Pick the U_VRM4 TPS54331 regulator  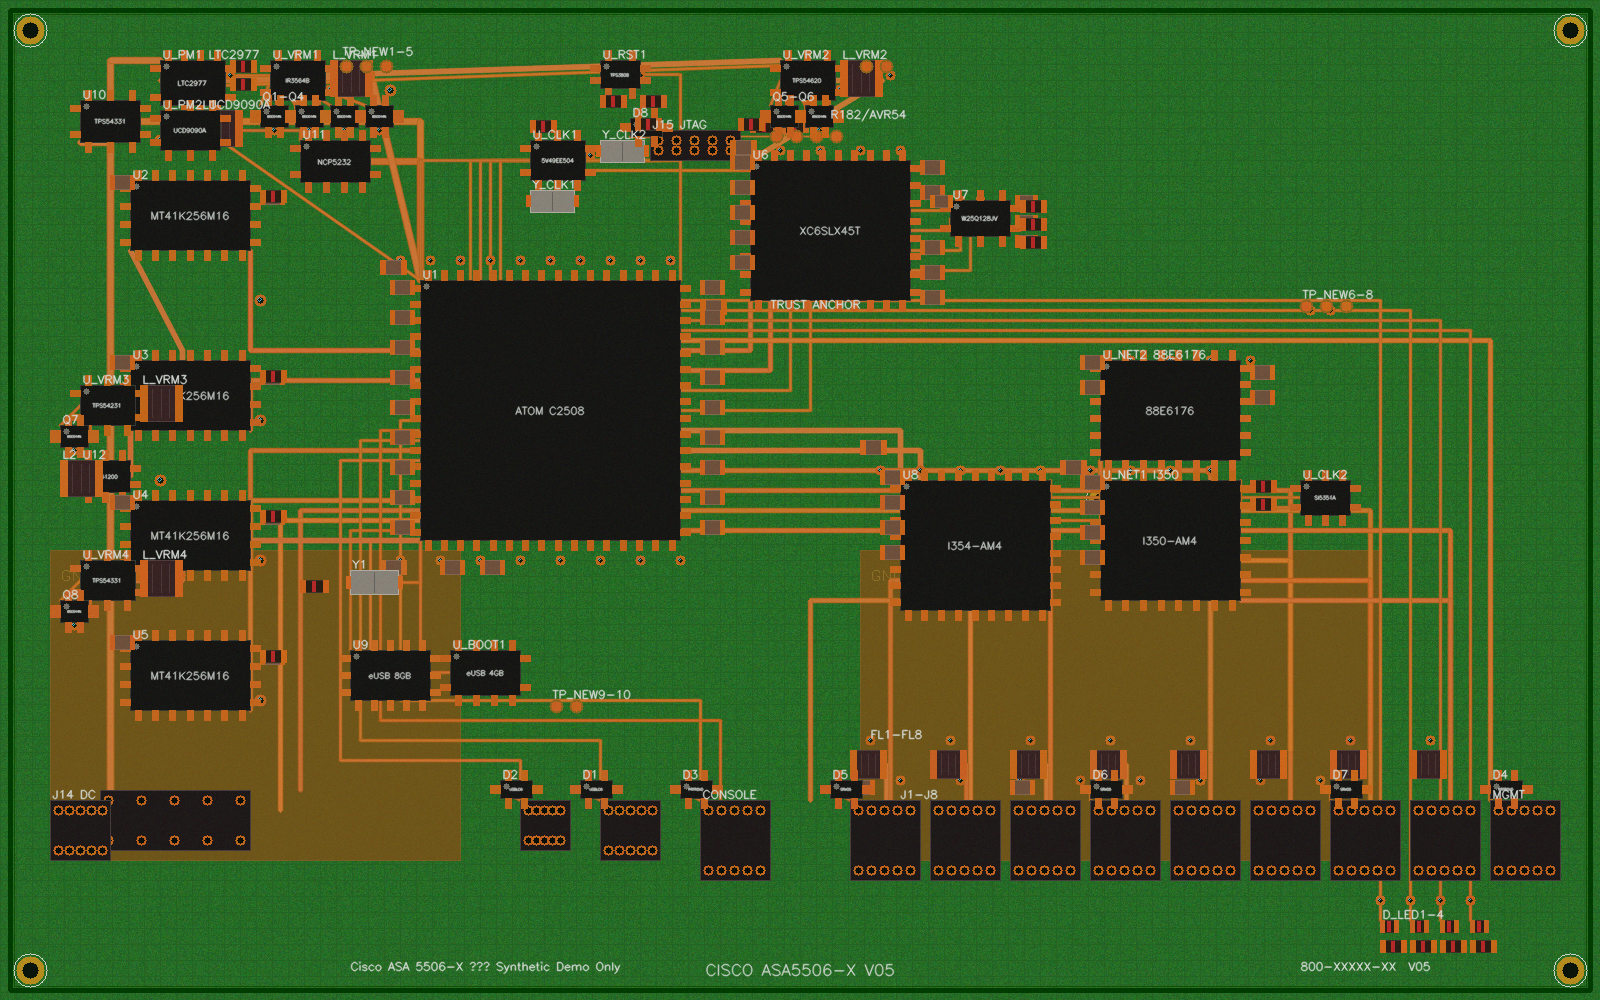pos(107,580)
